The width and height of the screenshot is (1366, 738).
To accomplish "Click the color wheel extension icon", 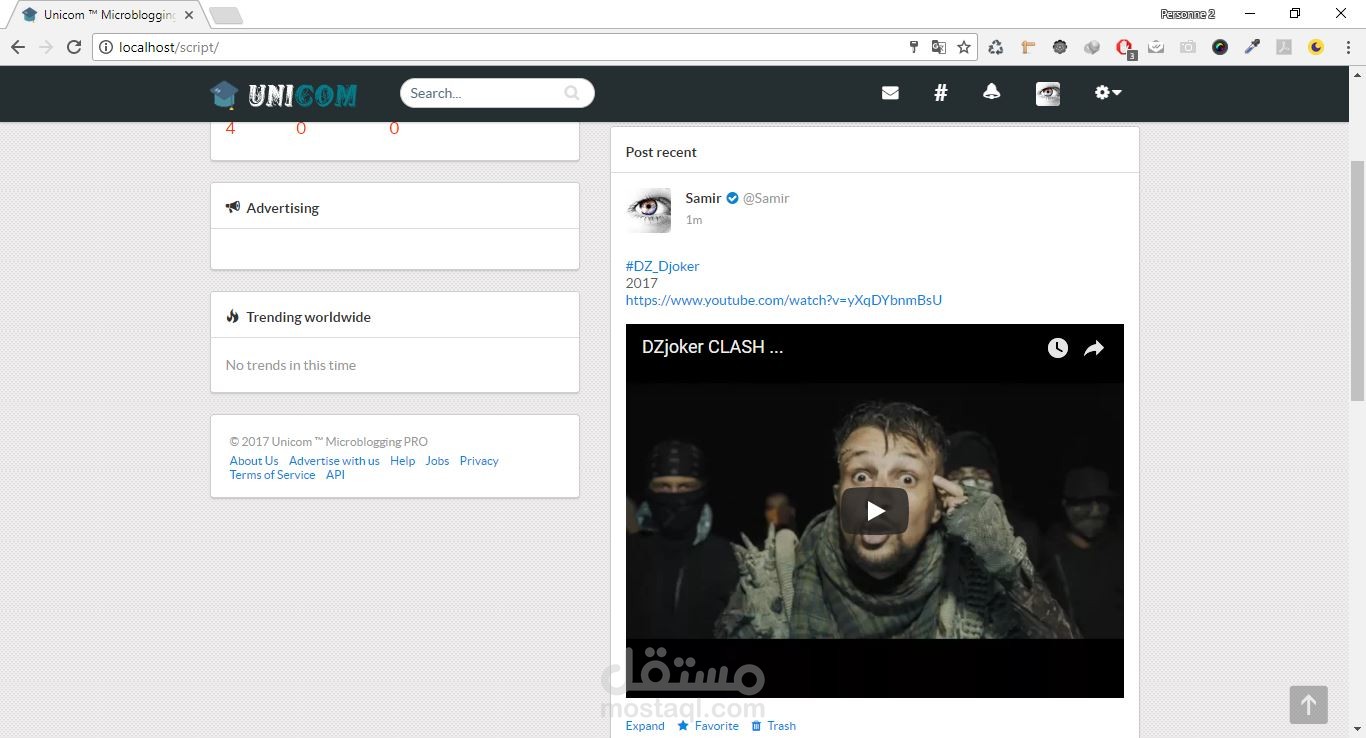I will 1220,47.
